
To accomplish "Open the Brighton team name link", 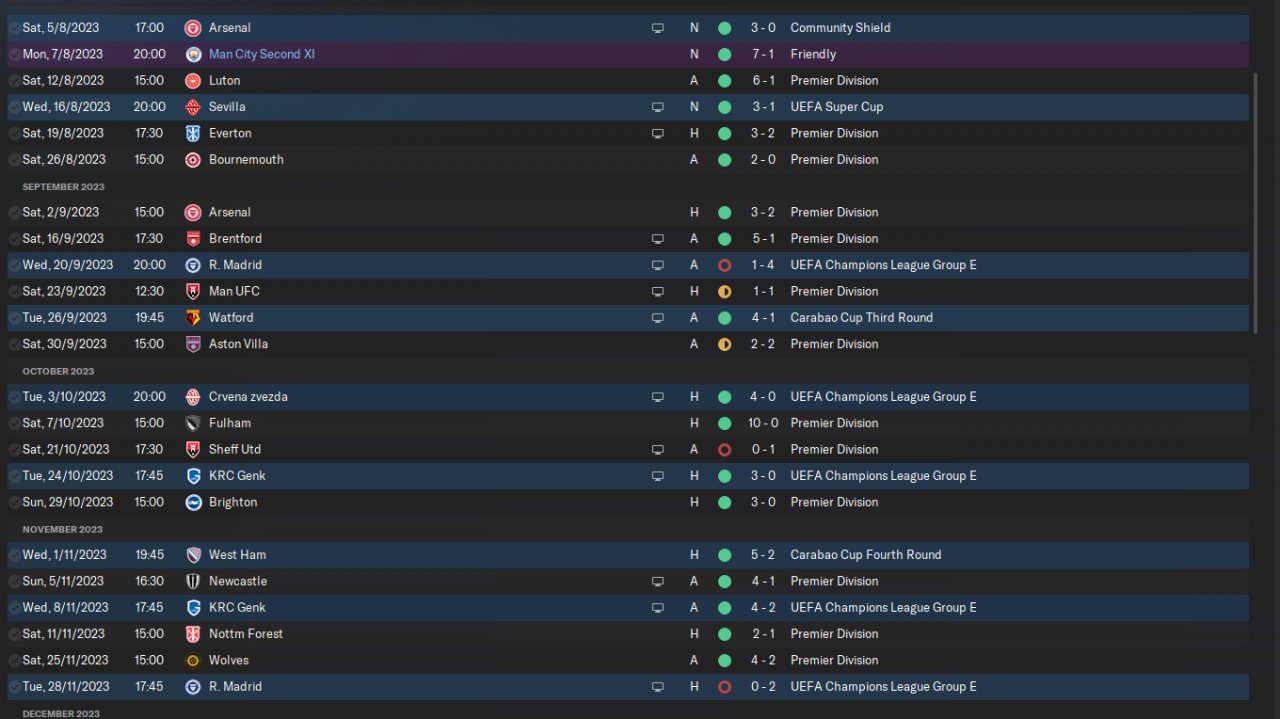I will click(x=233, y=502).
